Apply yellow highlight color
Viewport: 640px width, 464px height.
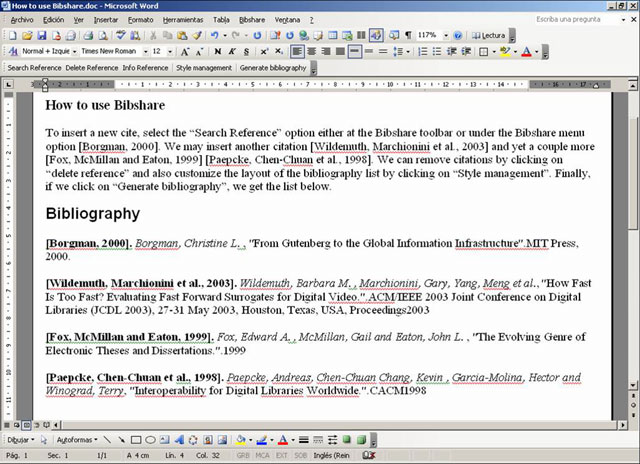tap(505, 51)
